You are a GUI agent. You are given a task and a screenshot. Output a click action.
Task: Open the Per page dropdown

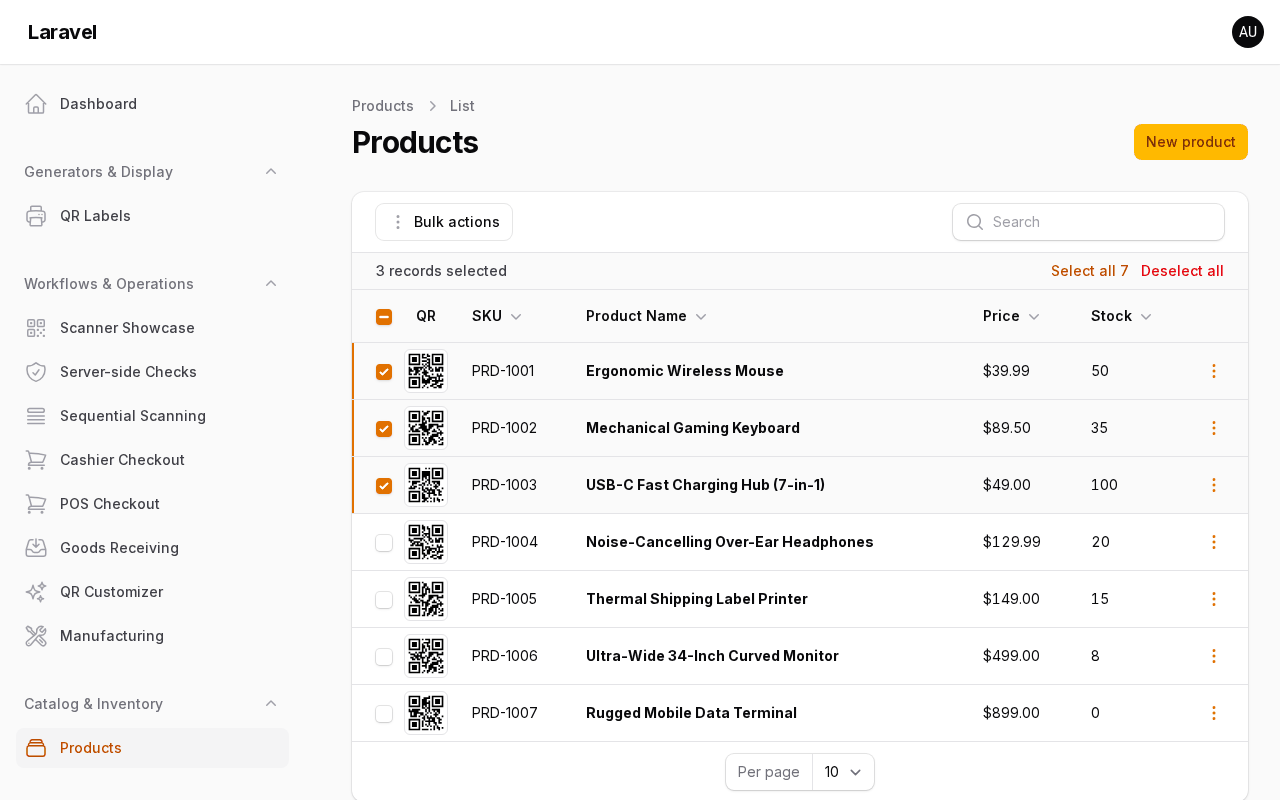coord(843,772)
